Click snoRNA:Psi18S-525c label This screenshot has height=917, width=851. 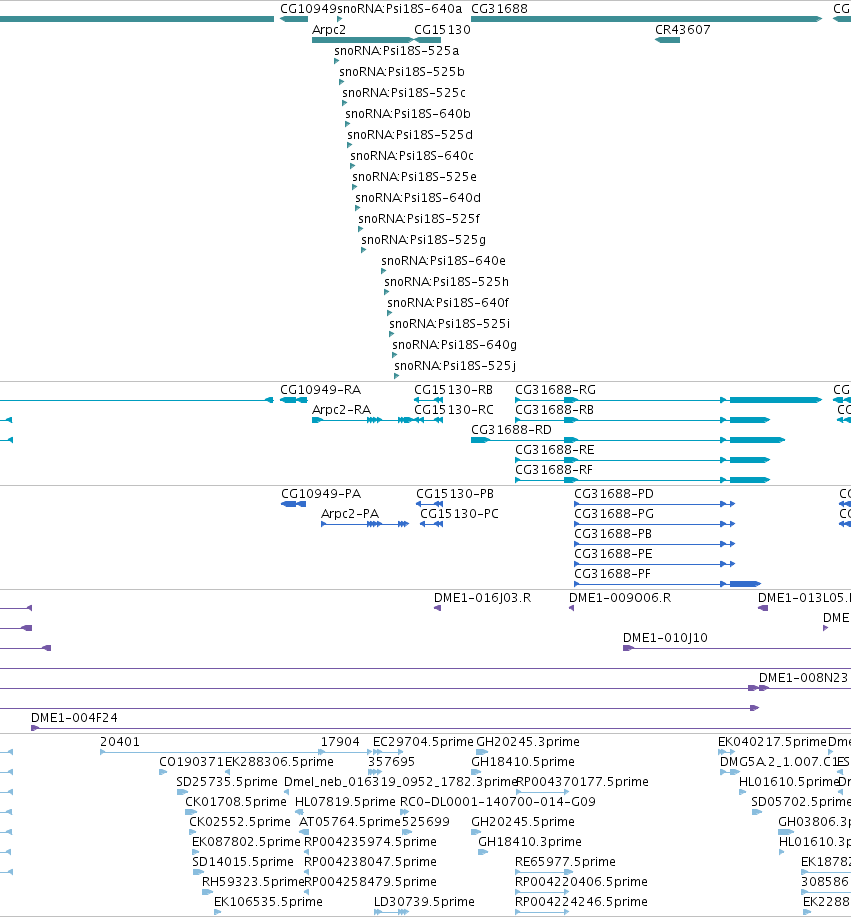click(404, 93)
